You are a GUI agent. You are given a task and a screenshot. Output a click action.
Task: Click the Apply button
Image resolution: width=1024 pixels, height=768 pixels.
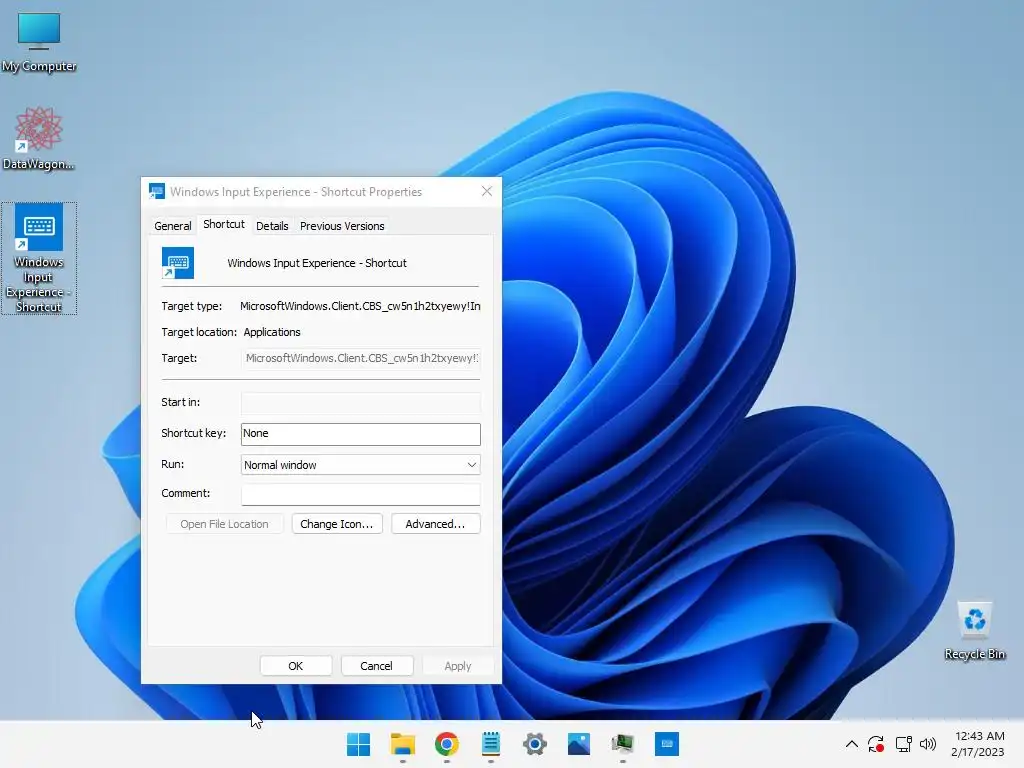point(458,665)
